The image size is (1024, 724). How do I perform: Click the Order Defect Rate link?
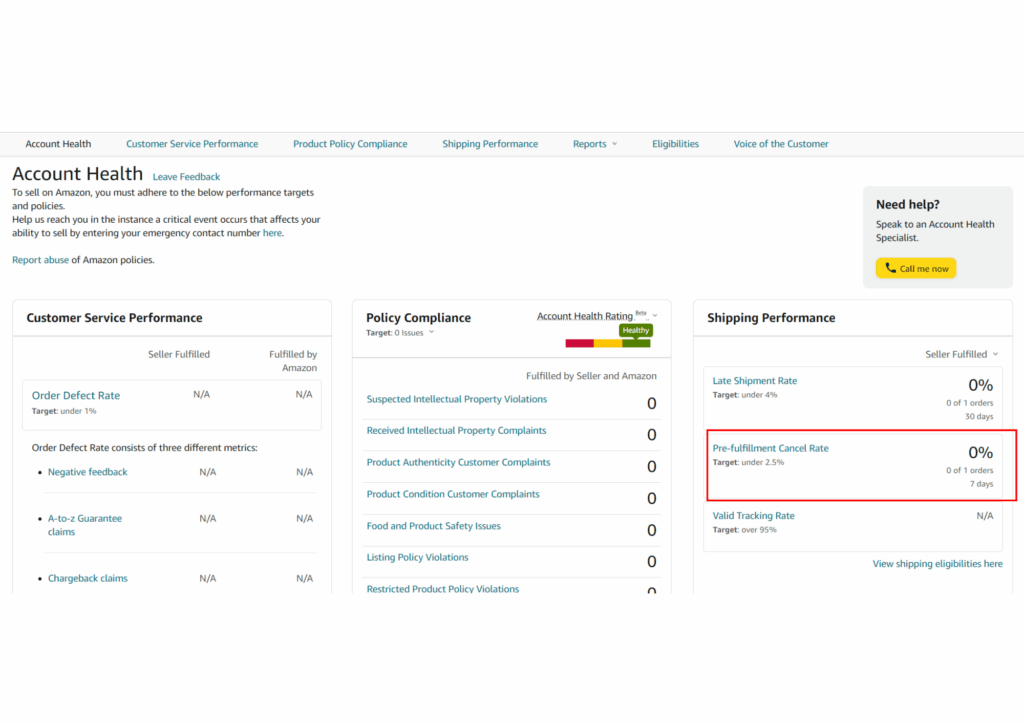click(76, 395)
